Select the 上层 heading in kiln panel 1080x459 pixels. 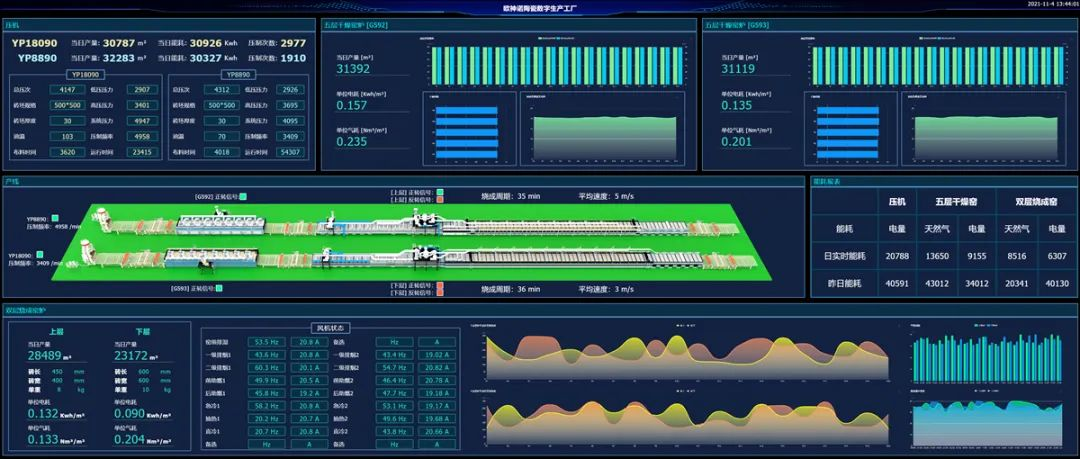coord(56,332)
